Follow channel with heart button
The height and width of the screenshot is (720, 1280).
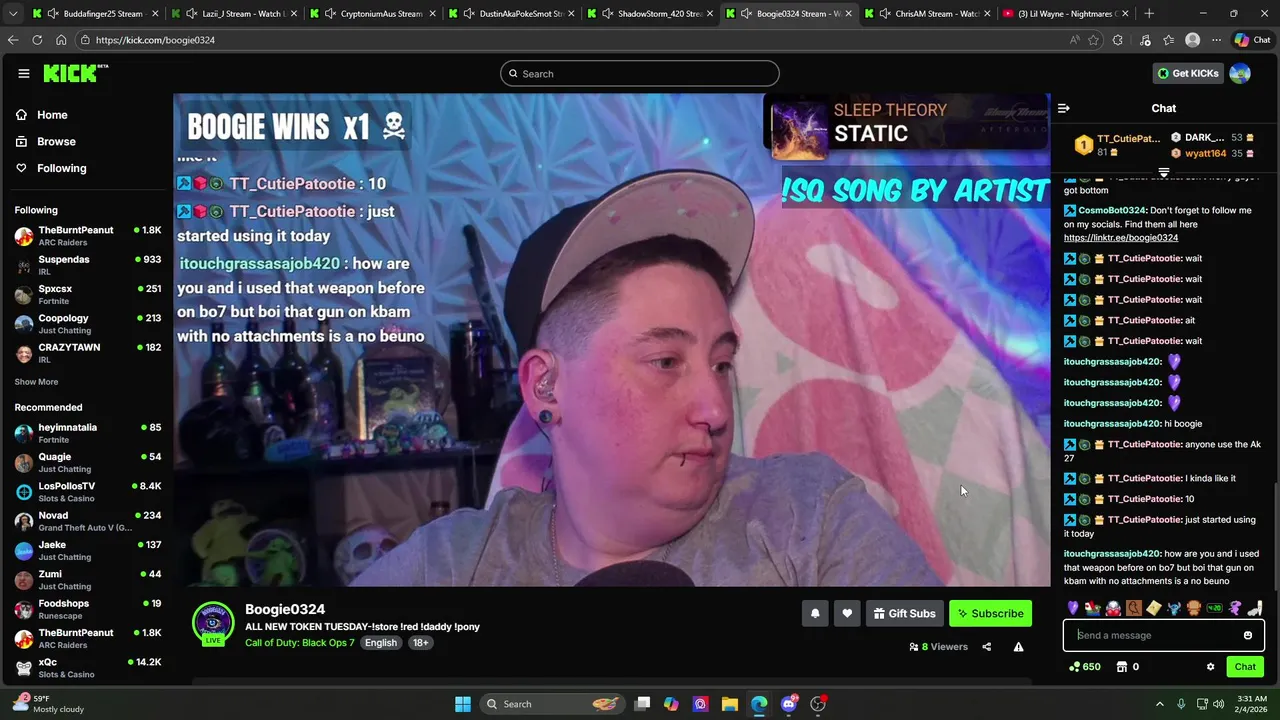point(847,613)
